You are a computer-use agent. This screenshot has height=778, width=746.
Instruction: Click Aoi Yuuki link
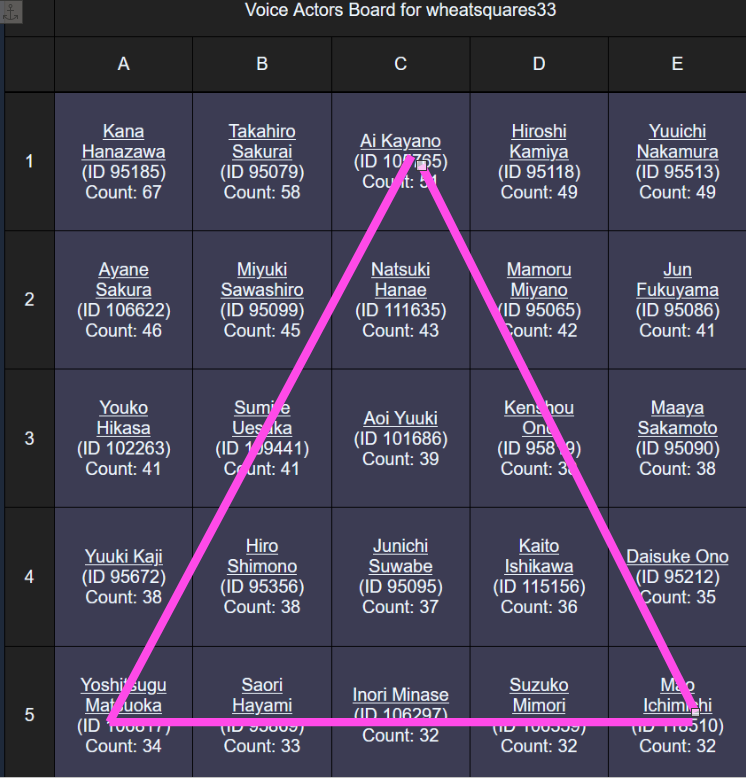coord(400,418)
